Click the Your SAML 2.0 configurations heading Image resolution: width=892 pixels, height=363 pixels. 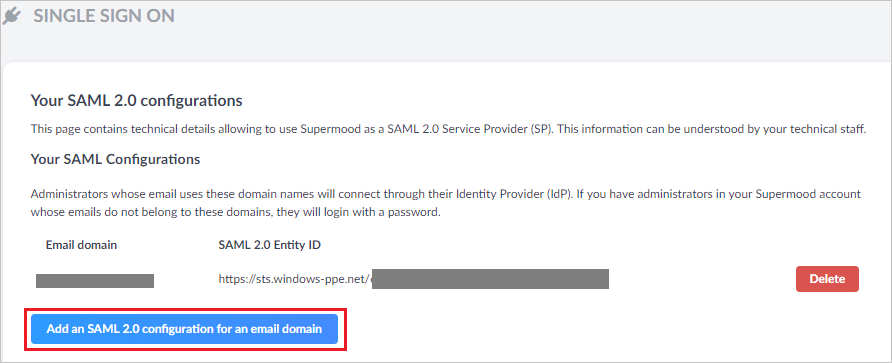click(x=137, y=101)
